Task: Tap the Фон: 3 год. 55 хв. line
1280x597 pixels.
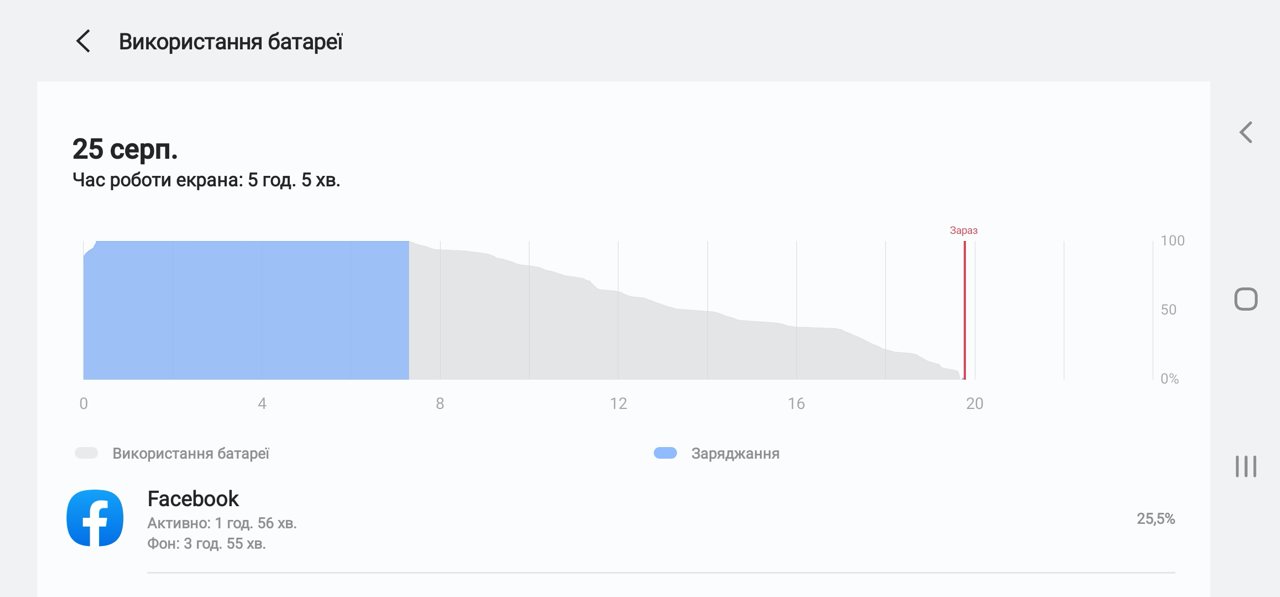Action: [206, 544]
